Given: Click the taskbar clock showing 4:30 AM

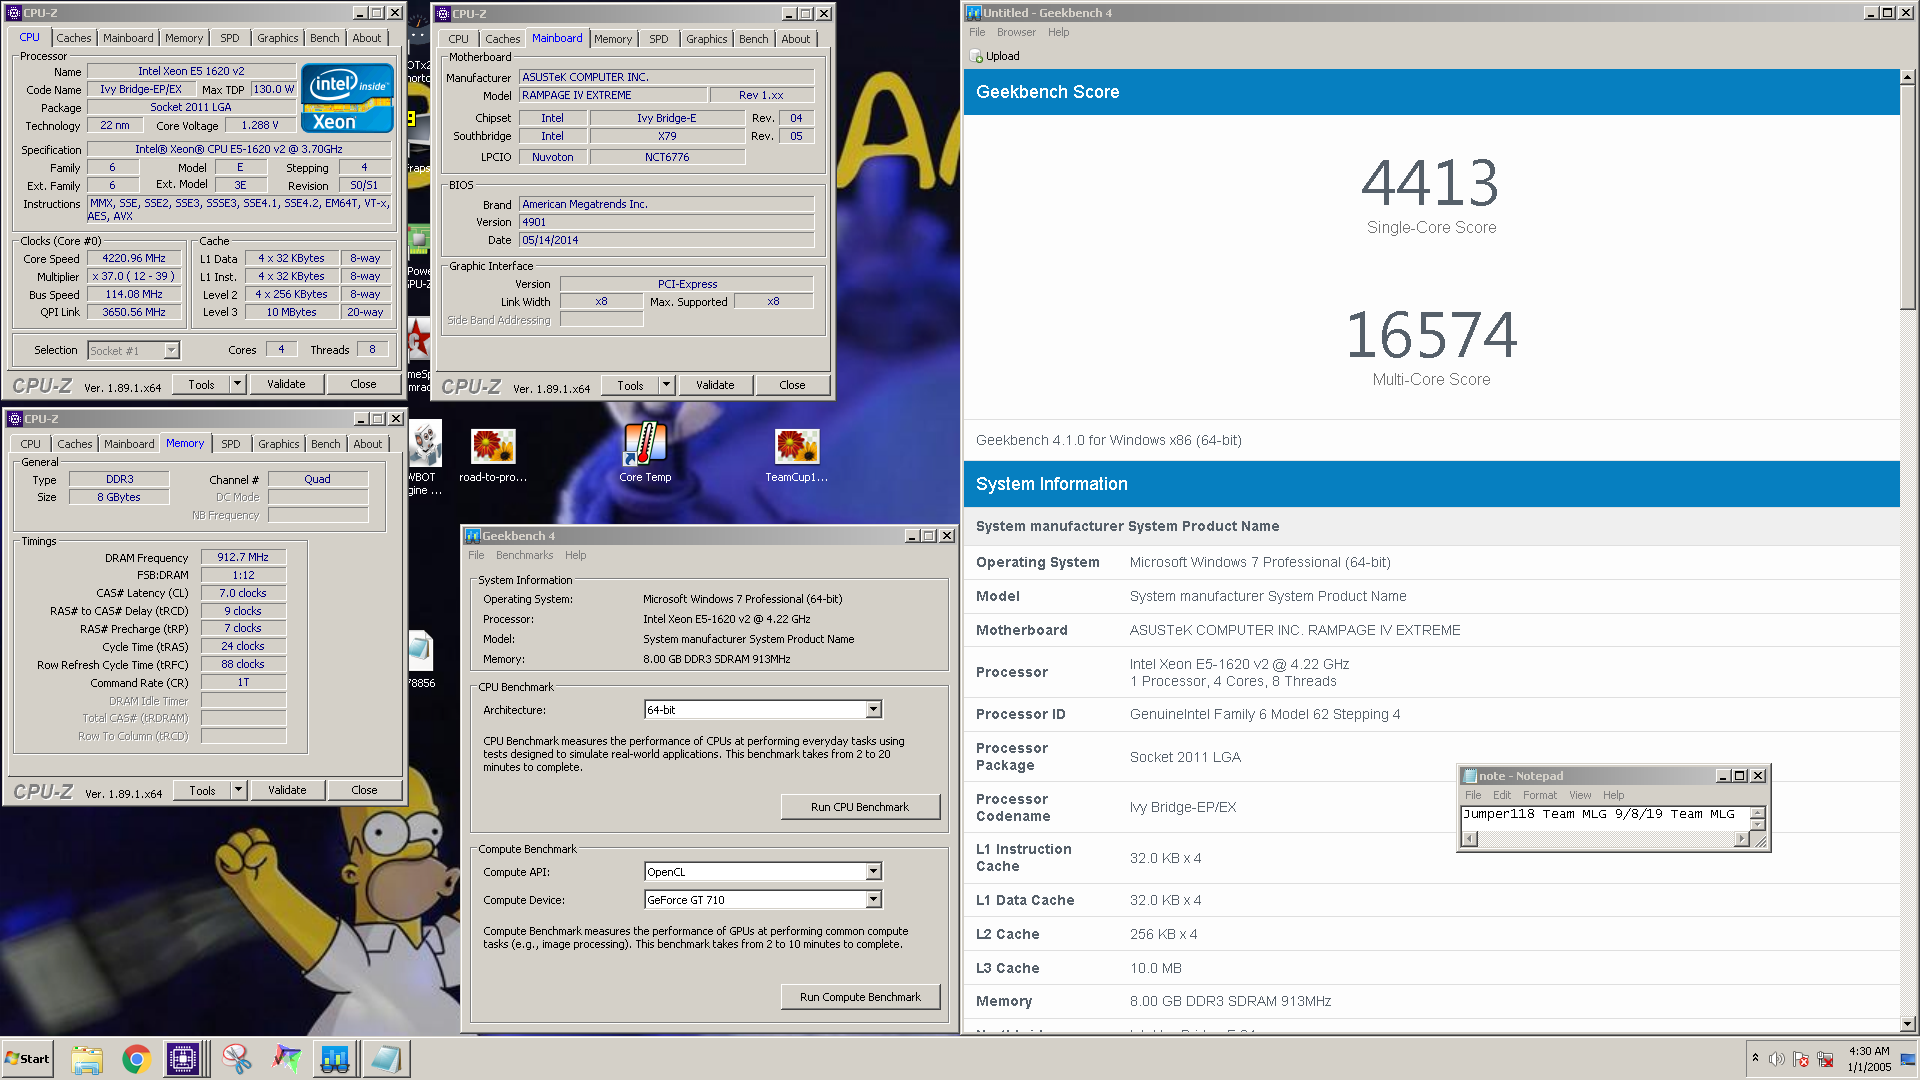Looking at the screenshot, I should pyautogui.click(x=1869, y=1059).
